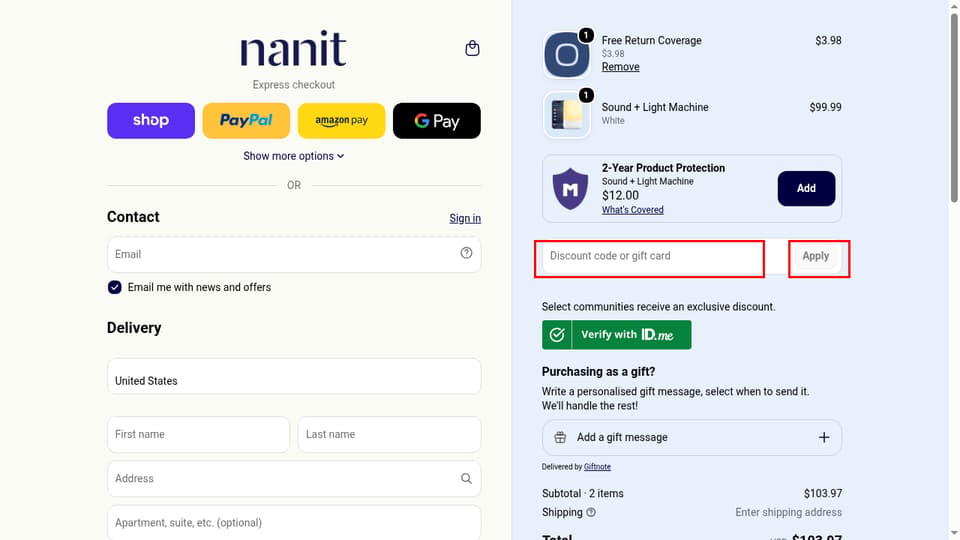
Task: Pay with Google Pay button
Action: tap(437, 121)
